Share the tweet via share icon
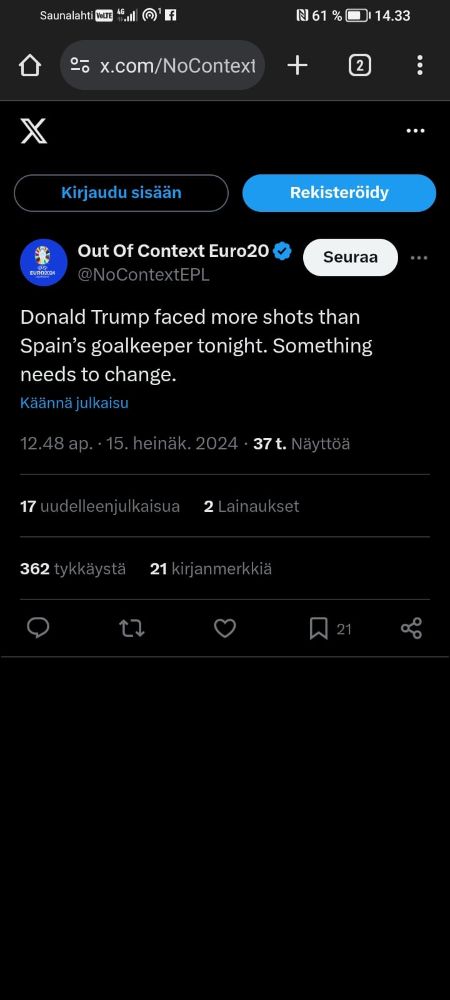 tap(411, 628)
